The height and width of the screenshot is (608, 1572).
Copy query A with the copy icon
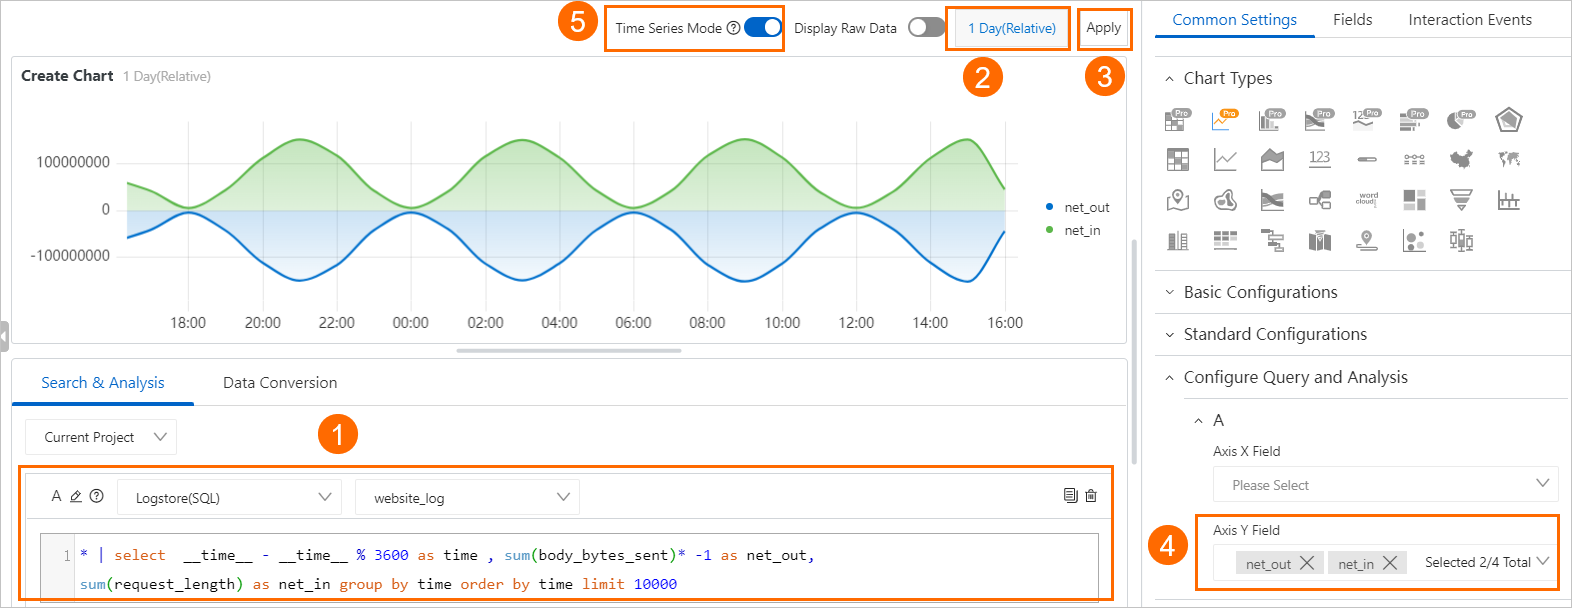(x=1070, y=496)
